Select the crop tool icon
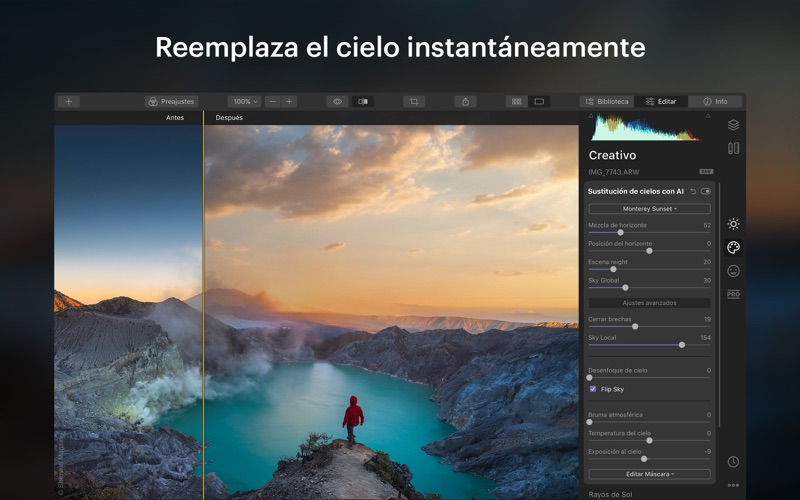 click(414, 102)
